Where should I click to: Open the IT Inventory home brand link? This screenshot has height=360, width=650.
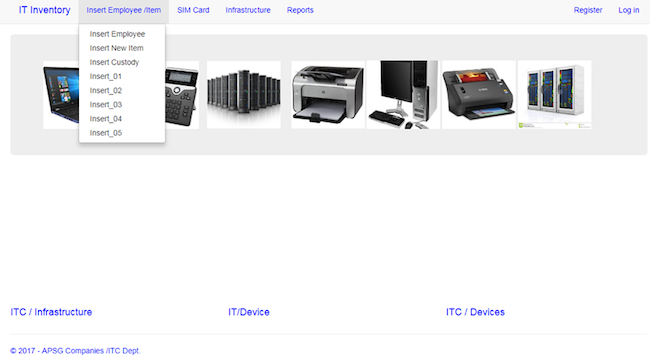pyautogui.click(x=44, y=10)
